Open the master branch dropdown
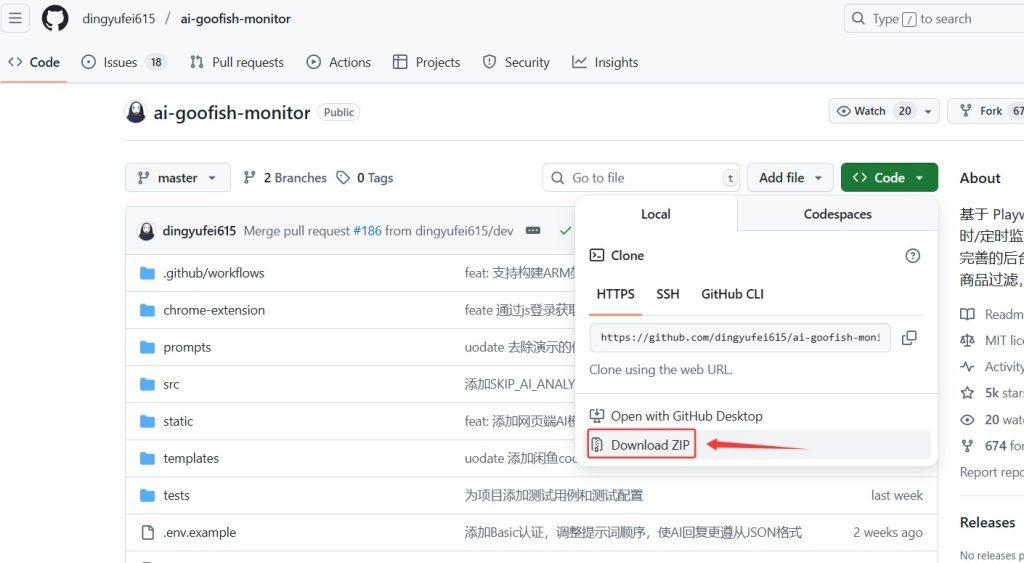This screenshot has width=1024, height=563. (x=178, y=178)
